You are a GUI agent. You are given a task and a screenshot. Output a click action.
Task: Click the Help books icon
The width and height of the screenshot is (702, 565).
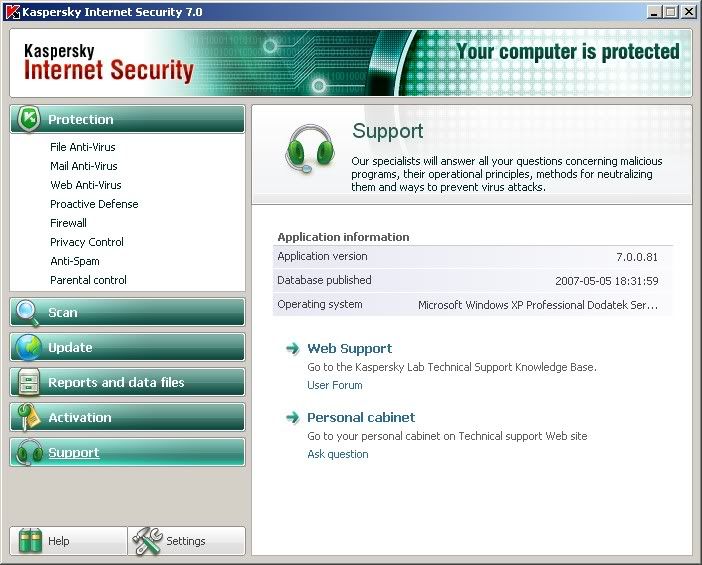[x=30, y=541]
